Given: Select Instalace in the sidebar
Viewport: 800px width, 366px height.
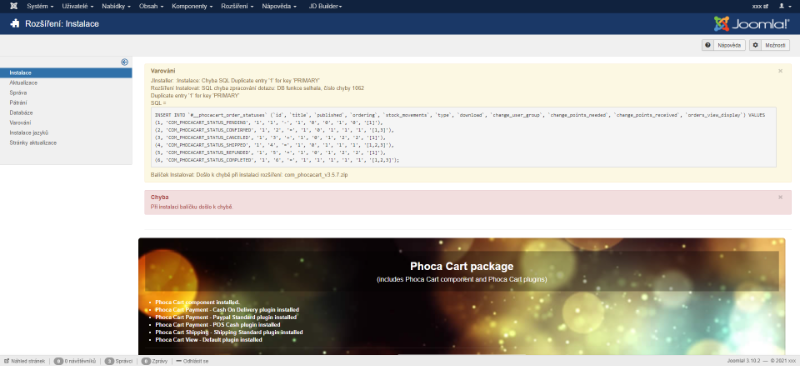Looking at the screenshot, I should [x=66, y=73].
